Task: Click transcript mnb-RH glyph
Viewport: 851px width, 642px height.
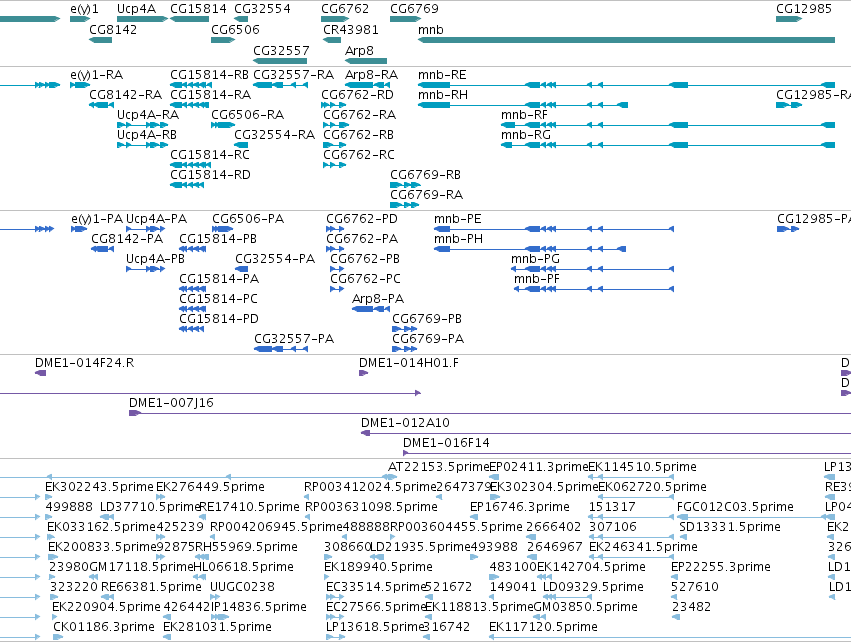Action: pyautogui.click(x=523, y=105)
